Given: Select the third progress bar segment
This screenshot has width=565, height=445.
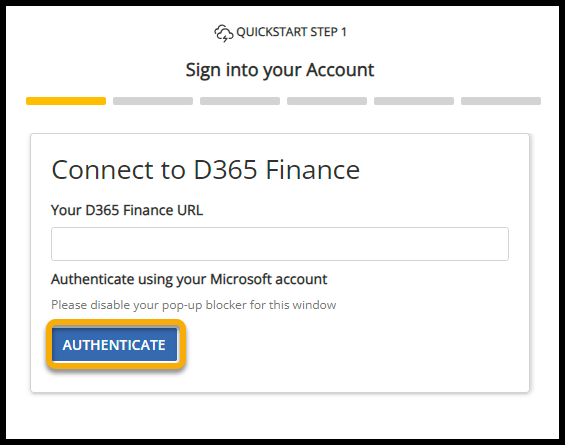Looking at the screenshot, I should click(x=240, y=101).
